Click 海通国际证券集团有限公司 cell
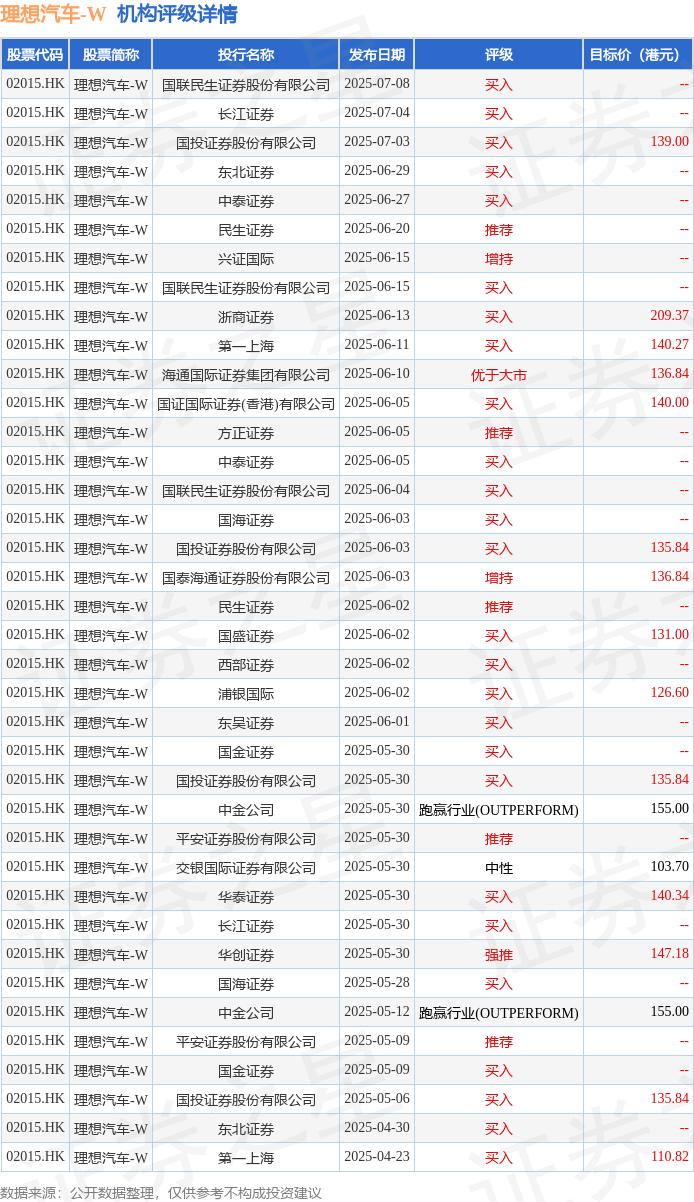The image size is (694, 1202). click(246, 375)
